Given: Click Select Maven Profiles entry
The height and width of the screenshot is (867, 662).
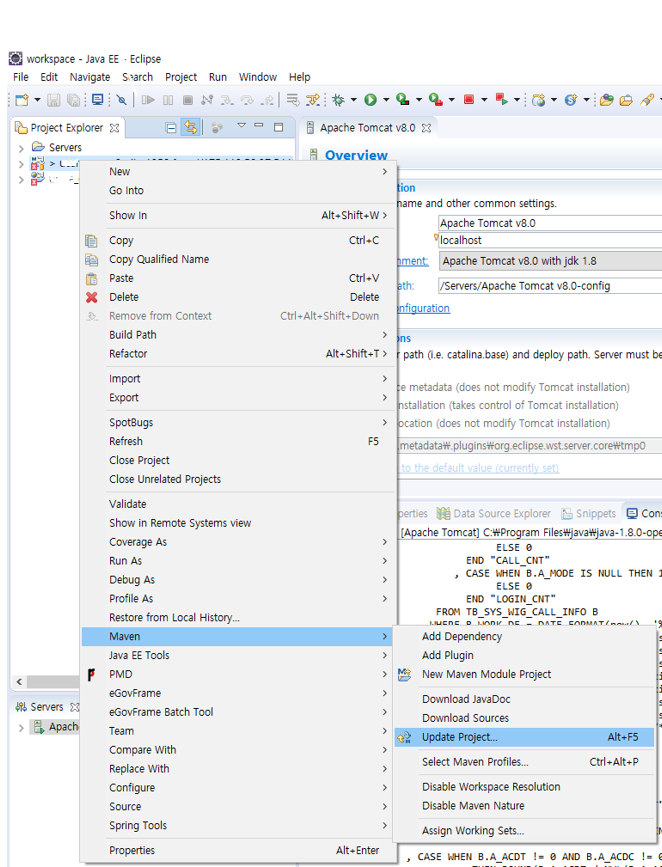Looking at the screenshot, I should coord(524,762).
